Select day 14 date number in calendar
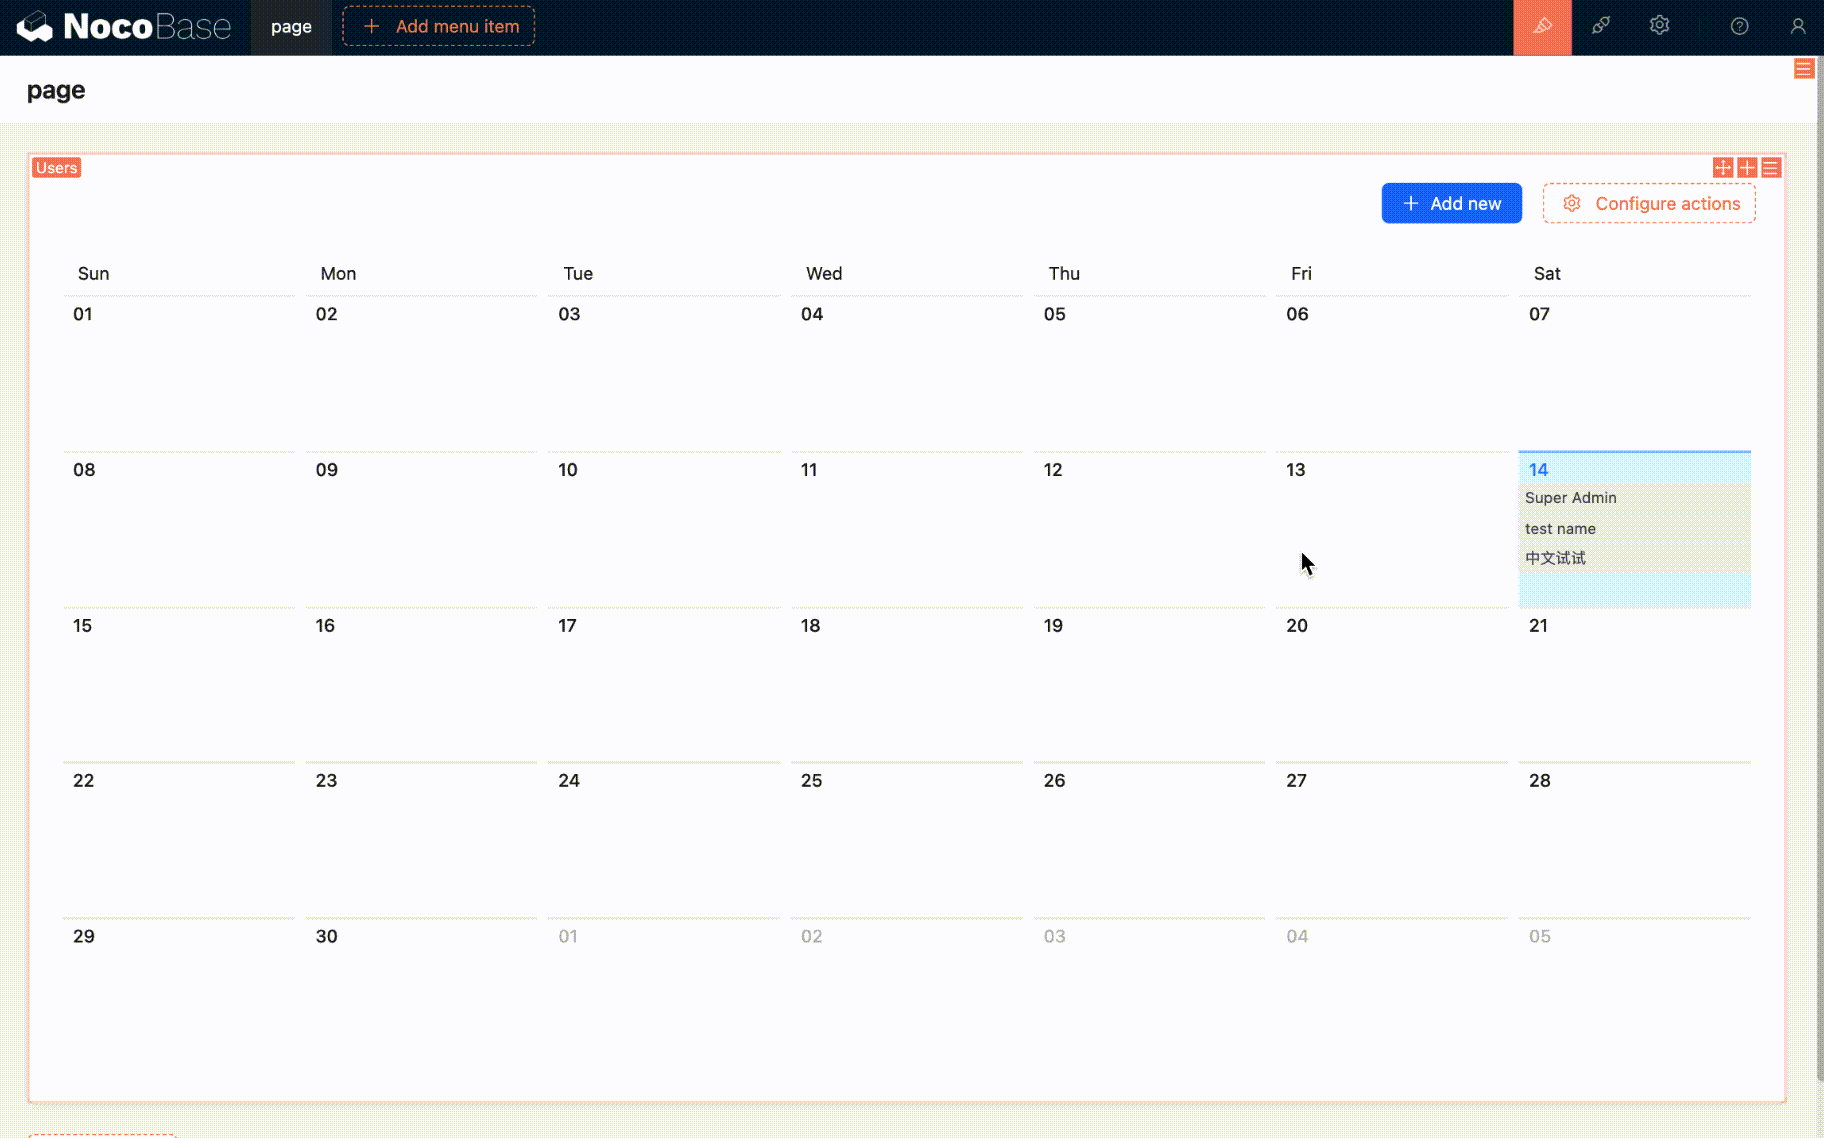1824x1138 pixels. coord(1538,470)
